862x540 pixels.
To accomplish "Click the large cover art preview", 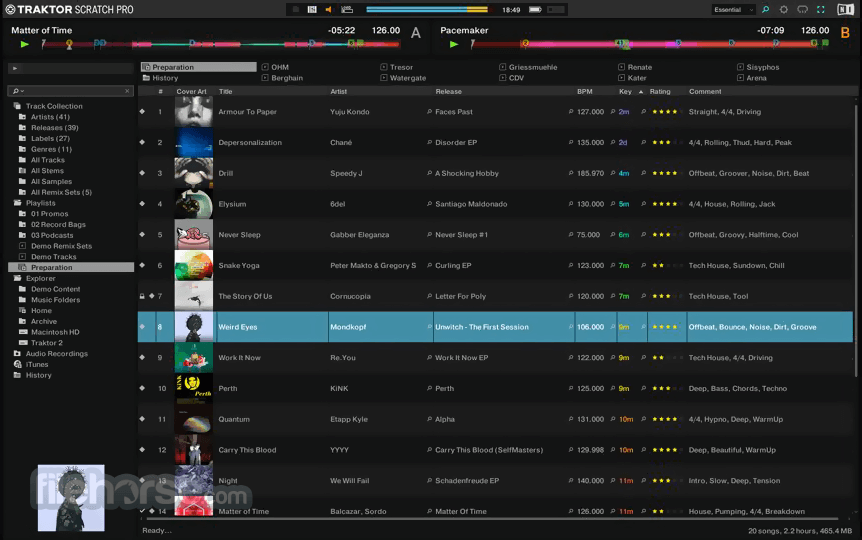I will coord(71,498).
